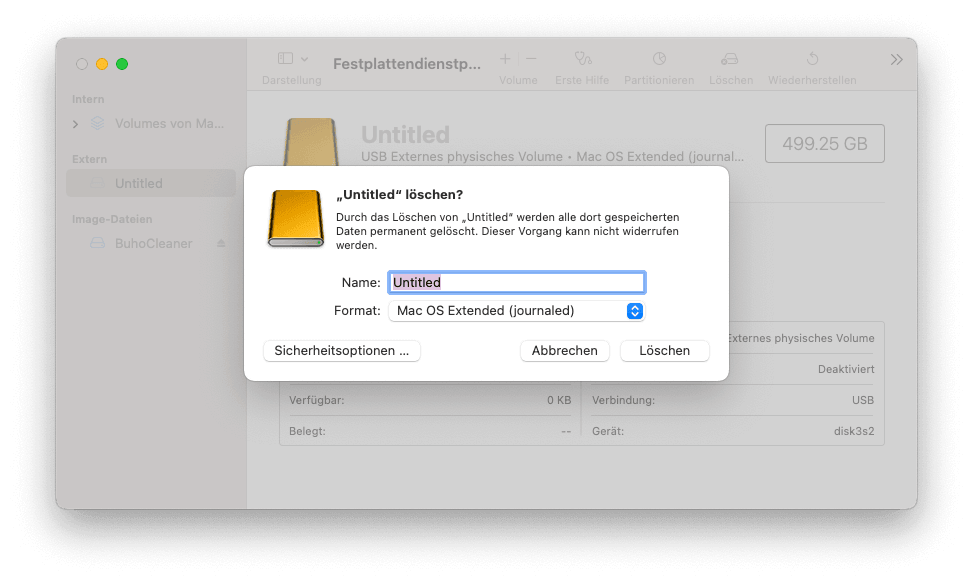The width and height of the screenshot is (973, 583).
Task: Click the 499.25 GB capacity box
Action: (825, 144)
